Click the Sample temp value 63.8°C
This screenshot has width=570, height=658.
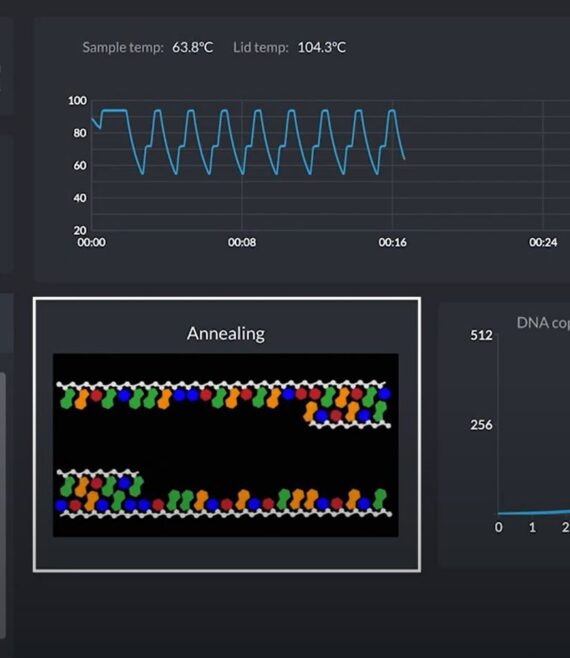(193, 47)
